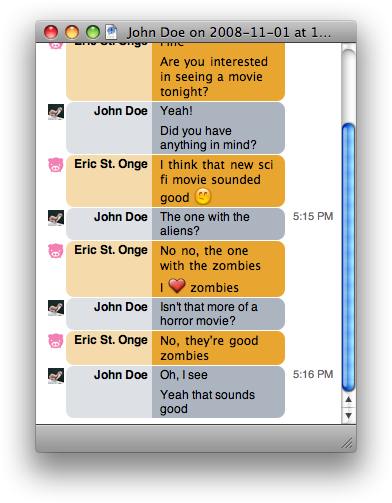Click the 5:15 PM timestamp
This screenshot has width=392, height=503.
(x=313, y=216)
